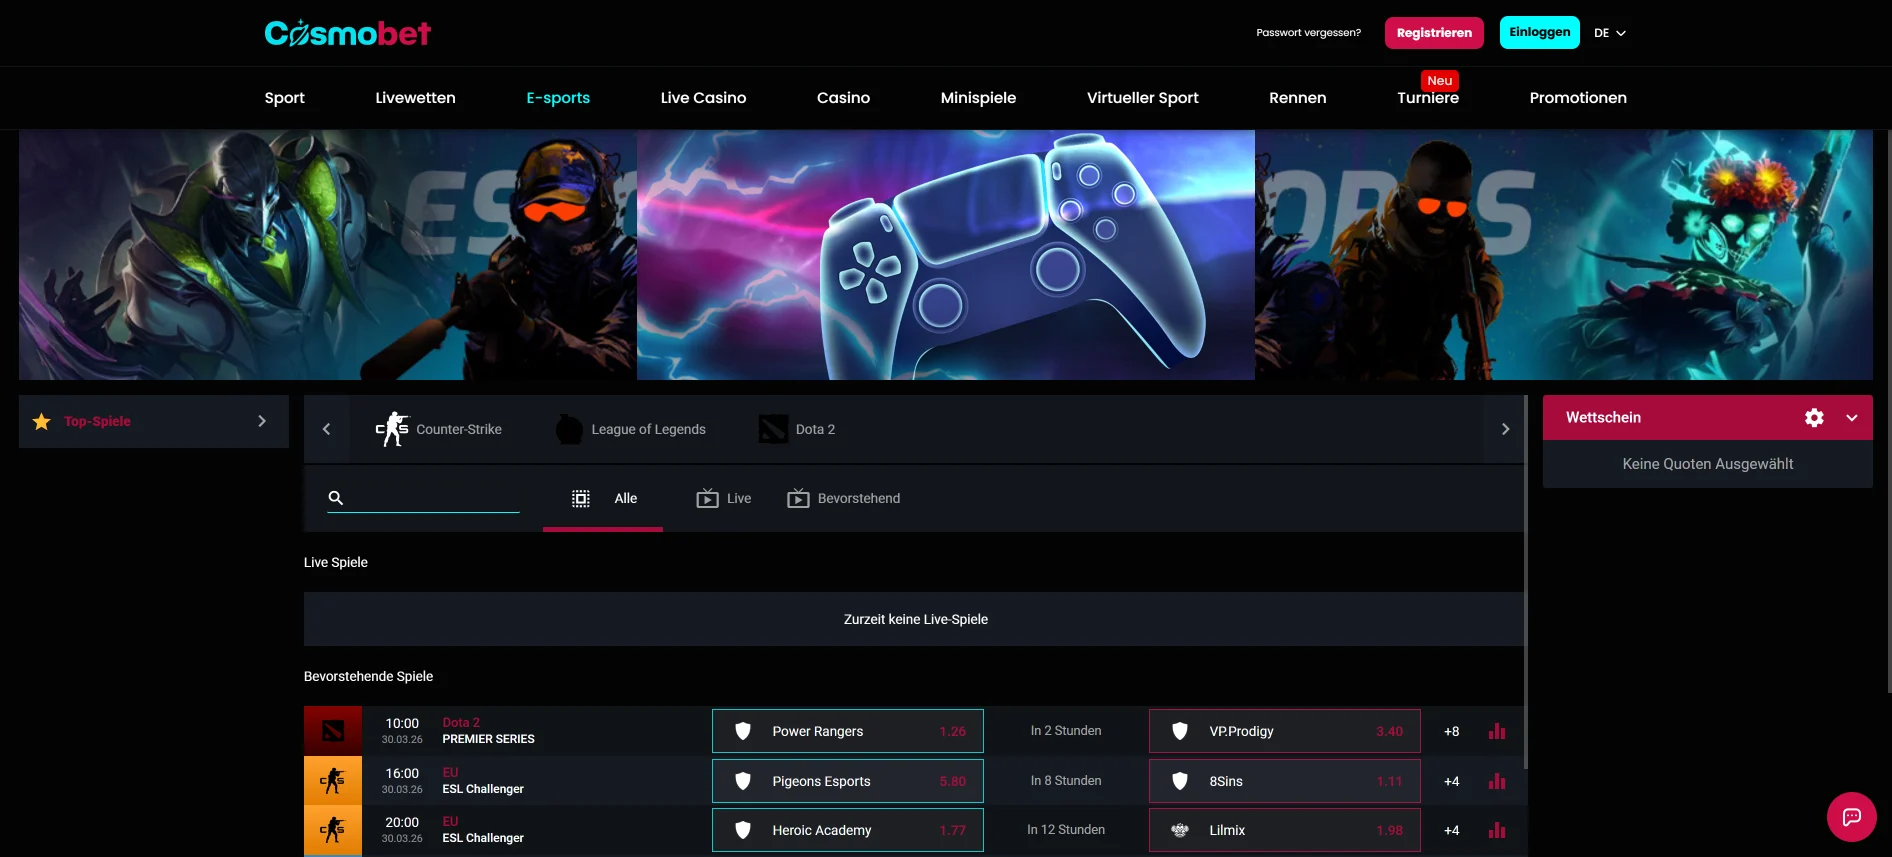Open the E-sports section
The image size is (1892, 857).
[x=558, y=98]
